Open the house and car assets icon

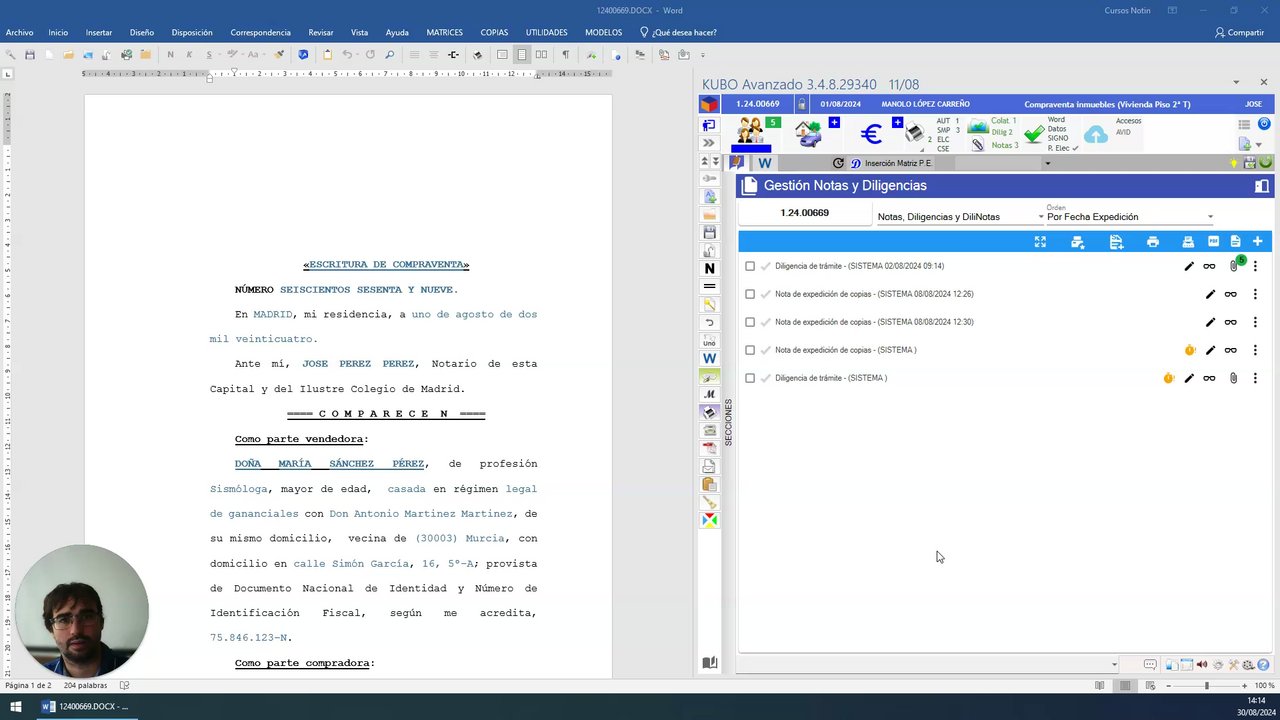(x=808, y=132)
